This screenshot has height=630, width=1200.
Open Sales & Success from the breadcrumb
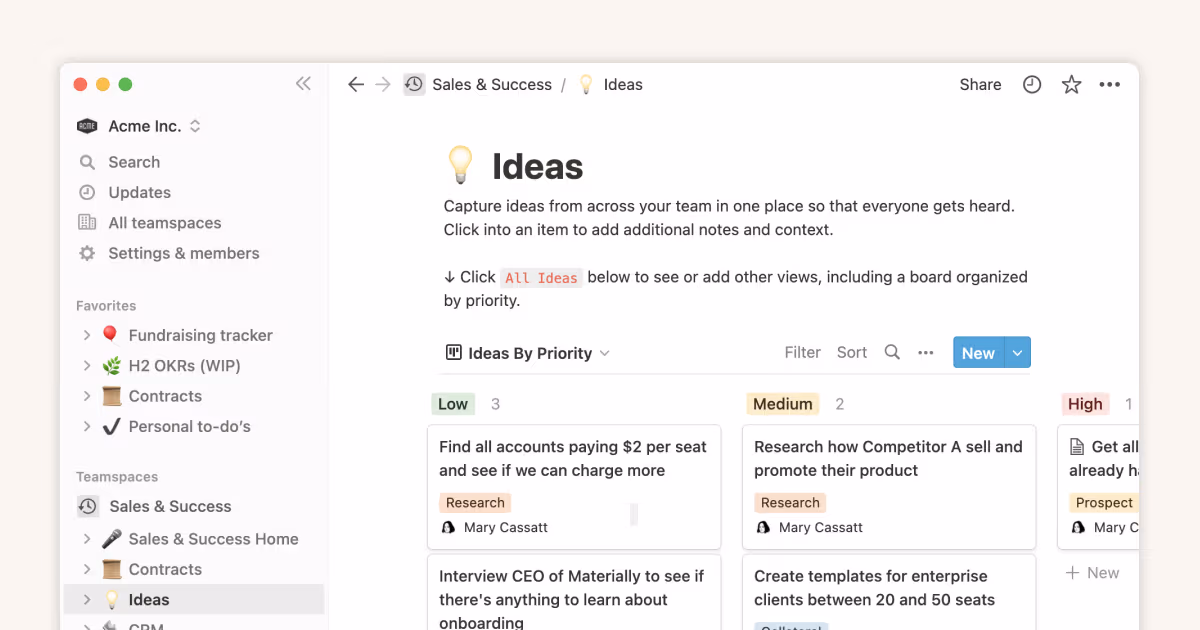[492, 84]
